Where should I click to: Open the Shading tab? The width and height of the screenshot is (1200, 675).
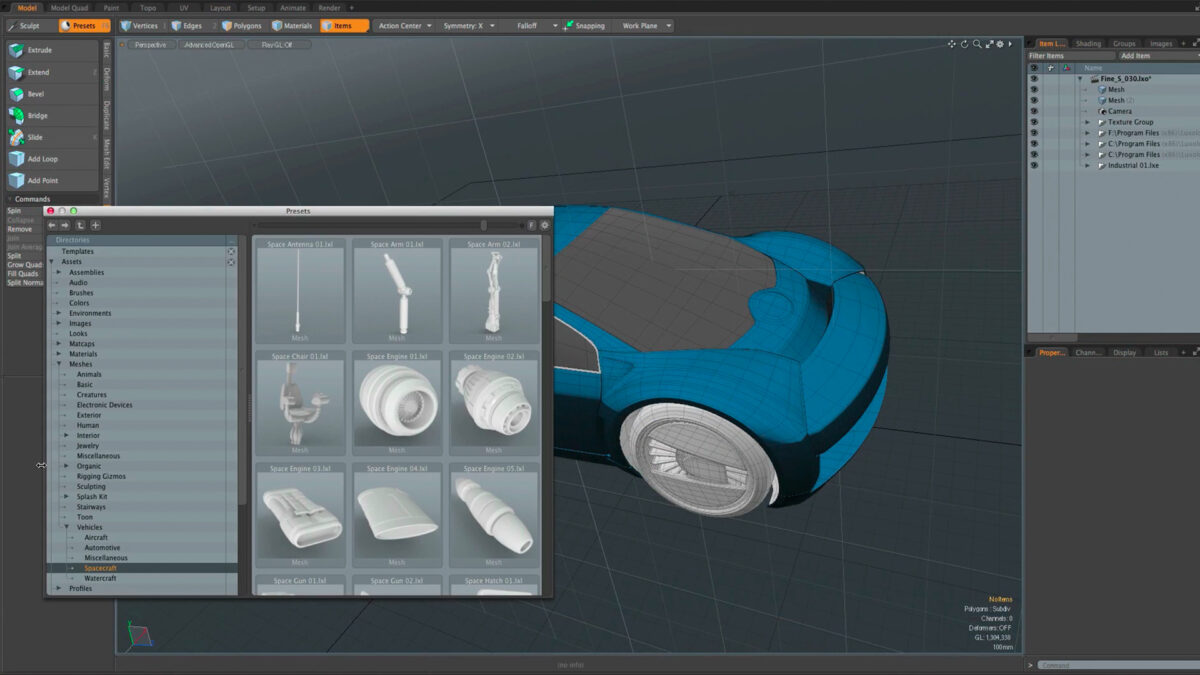[1088, 44]
